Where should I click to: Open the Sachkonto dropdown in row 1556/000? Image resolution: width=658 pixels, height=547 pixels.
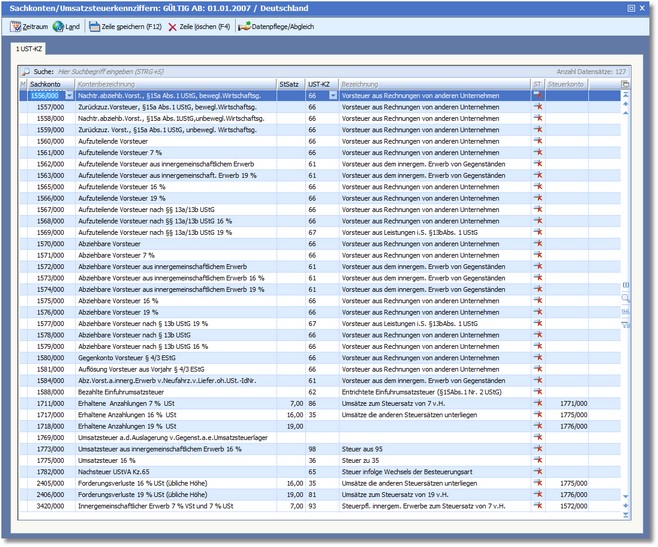tap(71, 95)
